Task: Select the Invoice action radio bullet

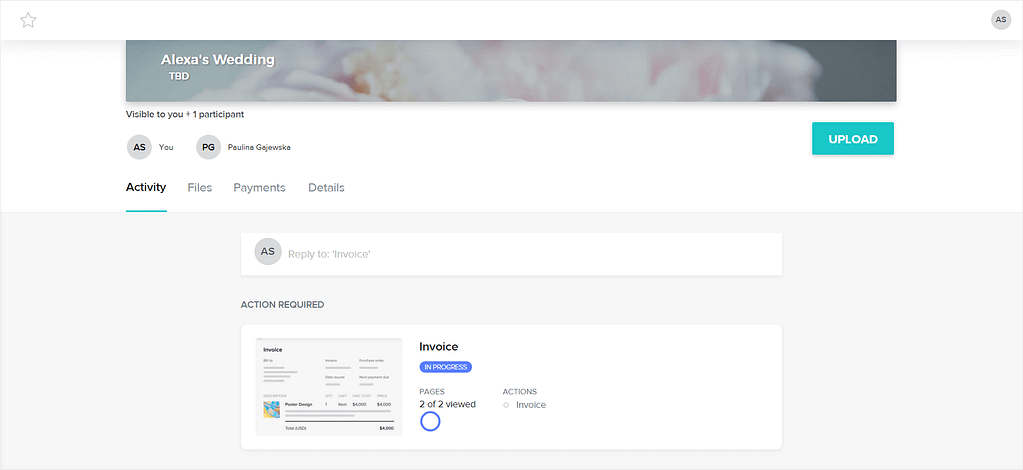Action: click(x=506, y=405)
